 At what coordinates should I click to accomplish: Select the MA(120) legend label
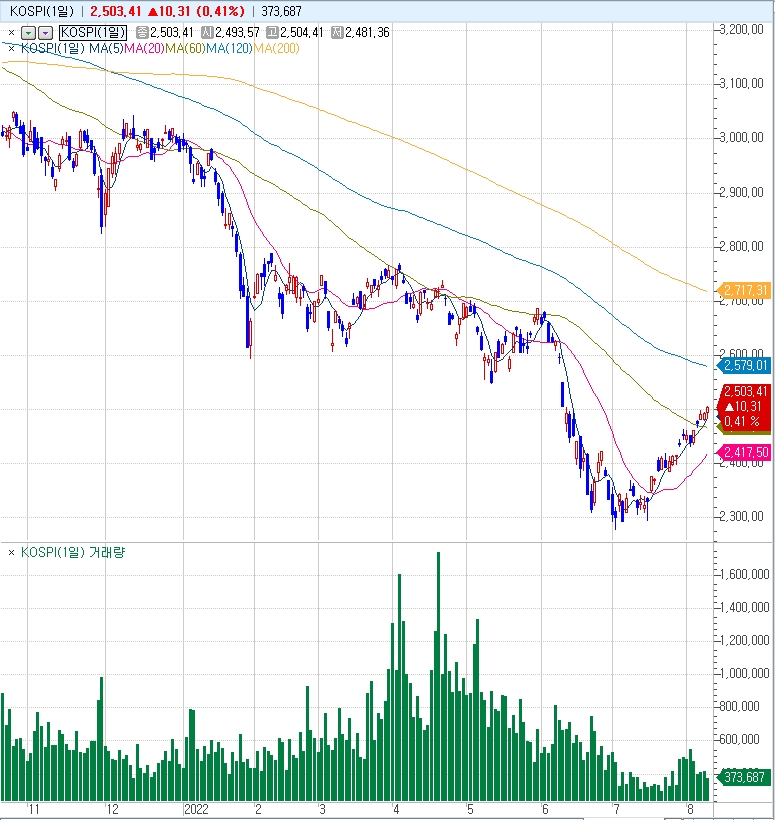click(230, 49)
